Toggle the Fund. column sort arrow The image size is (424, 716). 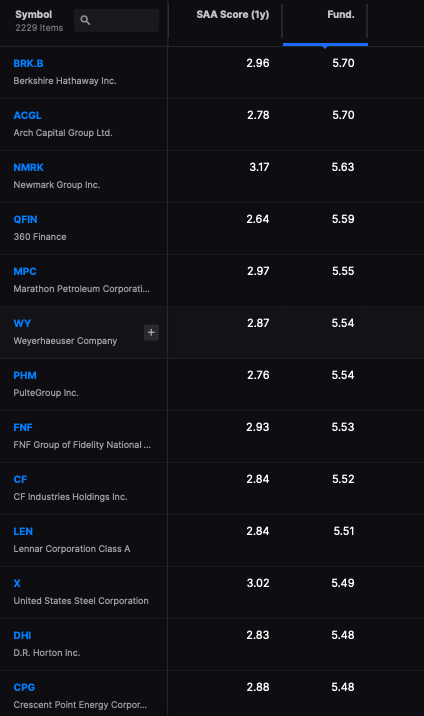325,46
